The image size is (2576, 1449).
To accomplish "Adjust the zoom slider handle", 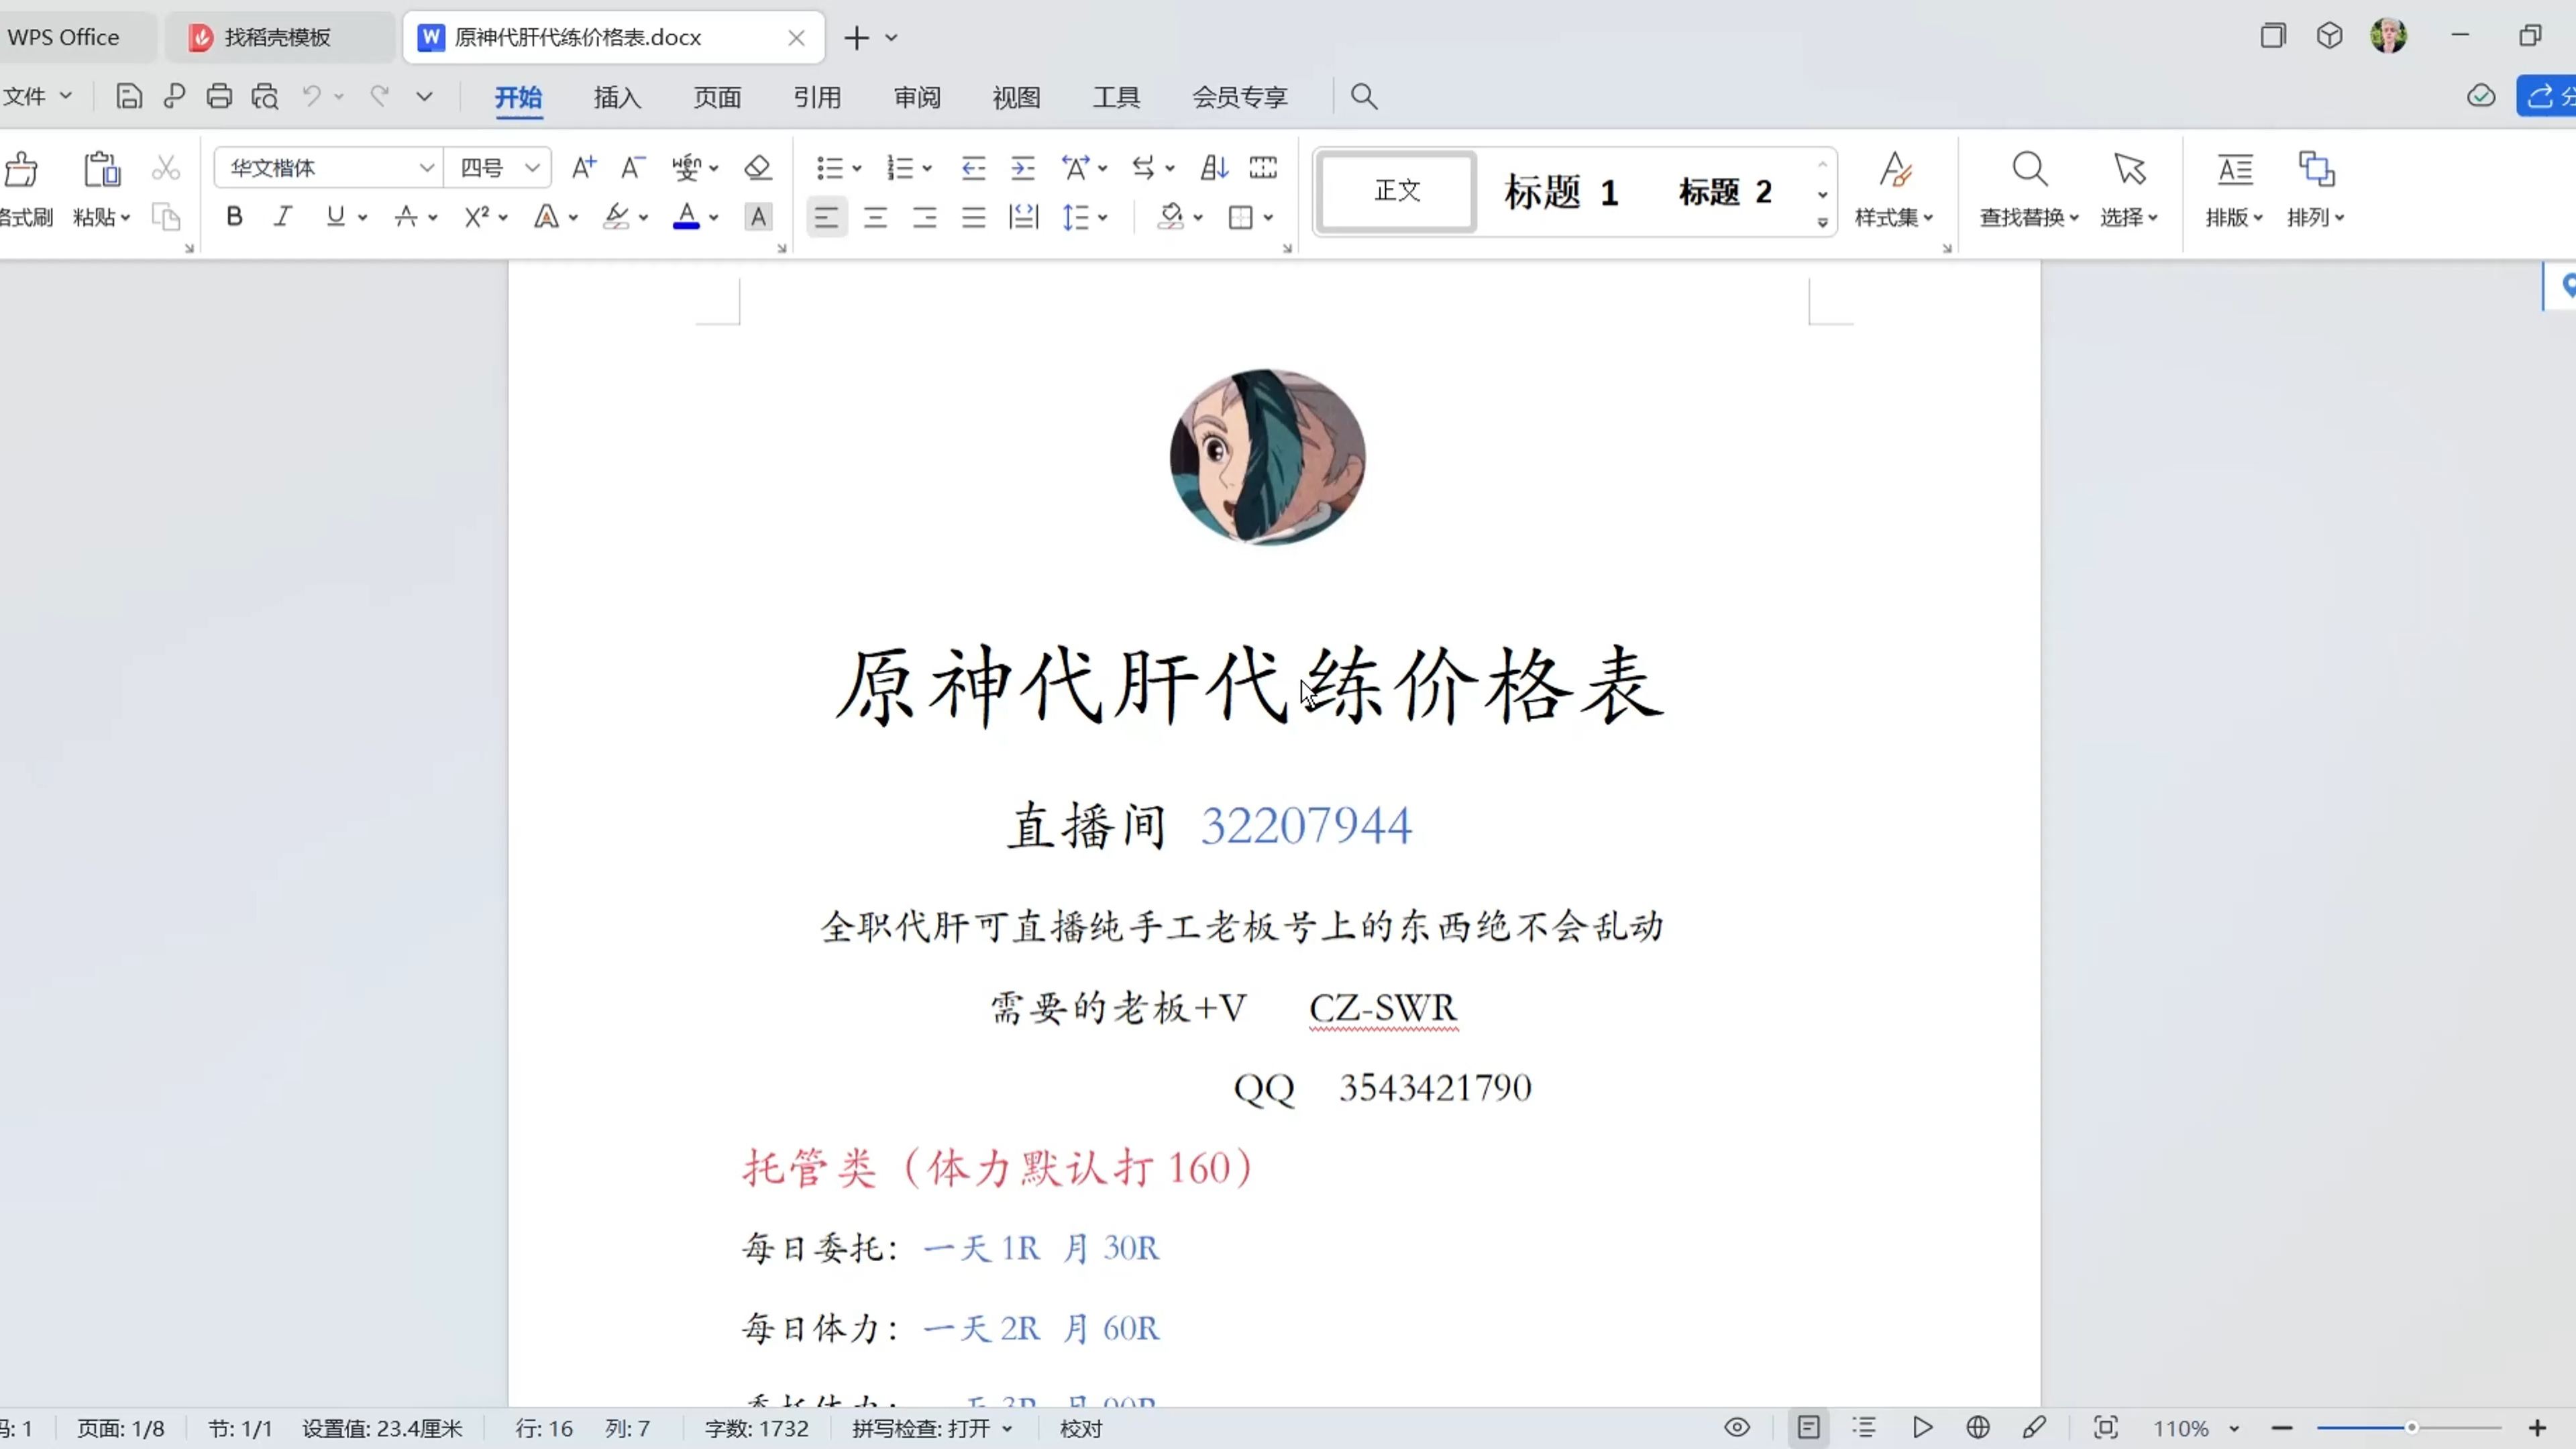I will (x=2411, y=1427).
